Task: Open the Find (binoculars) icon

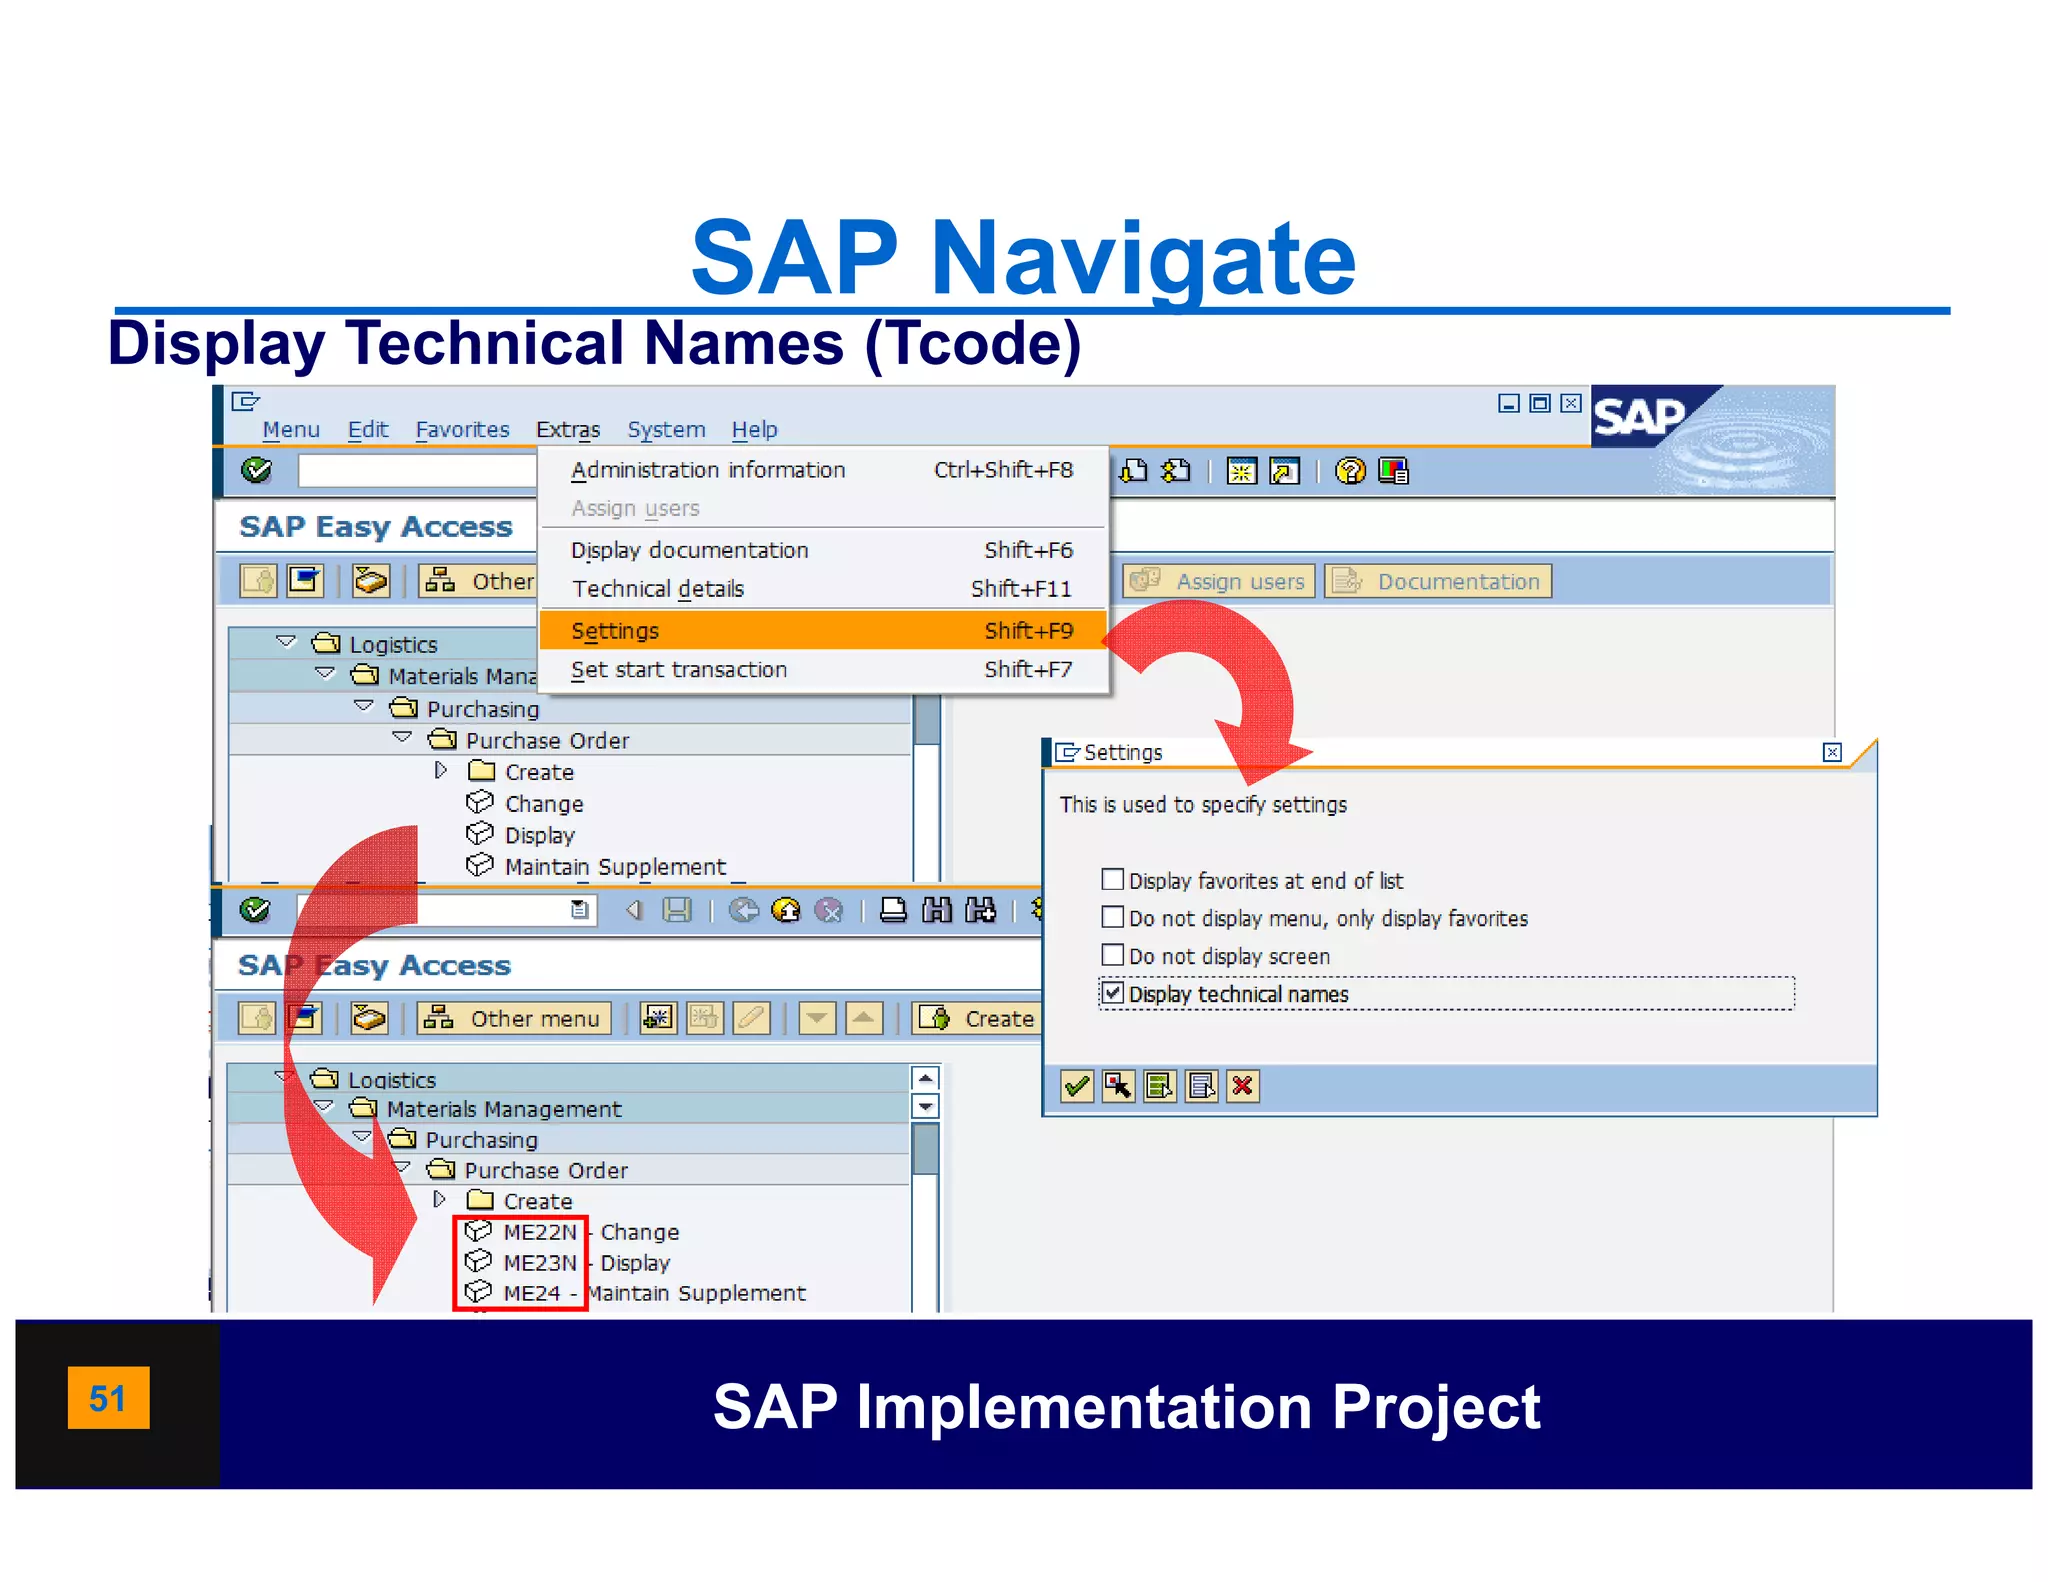Action: click(x=935, y=911)
